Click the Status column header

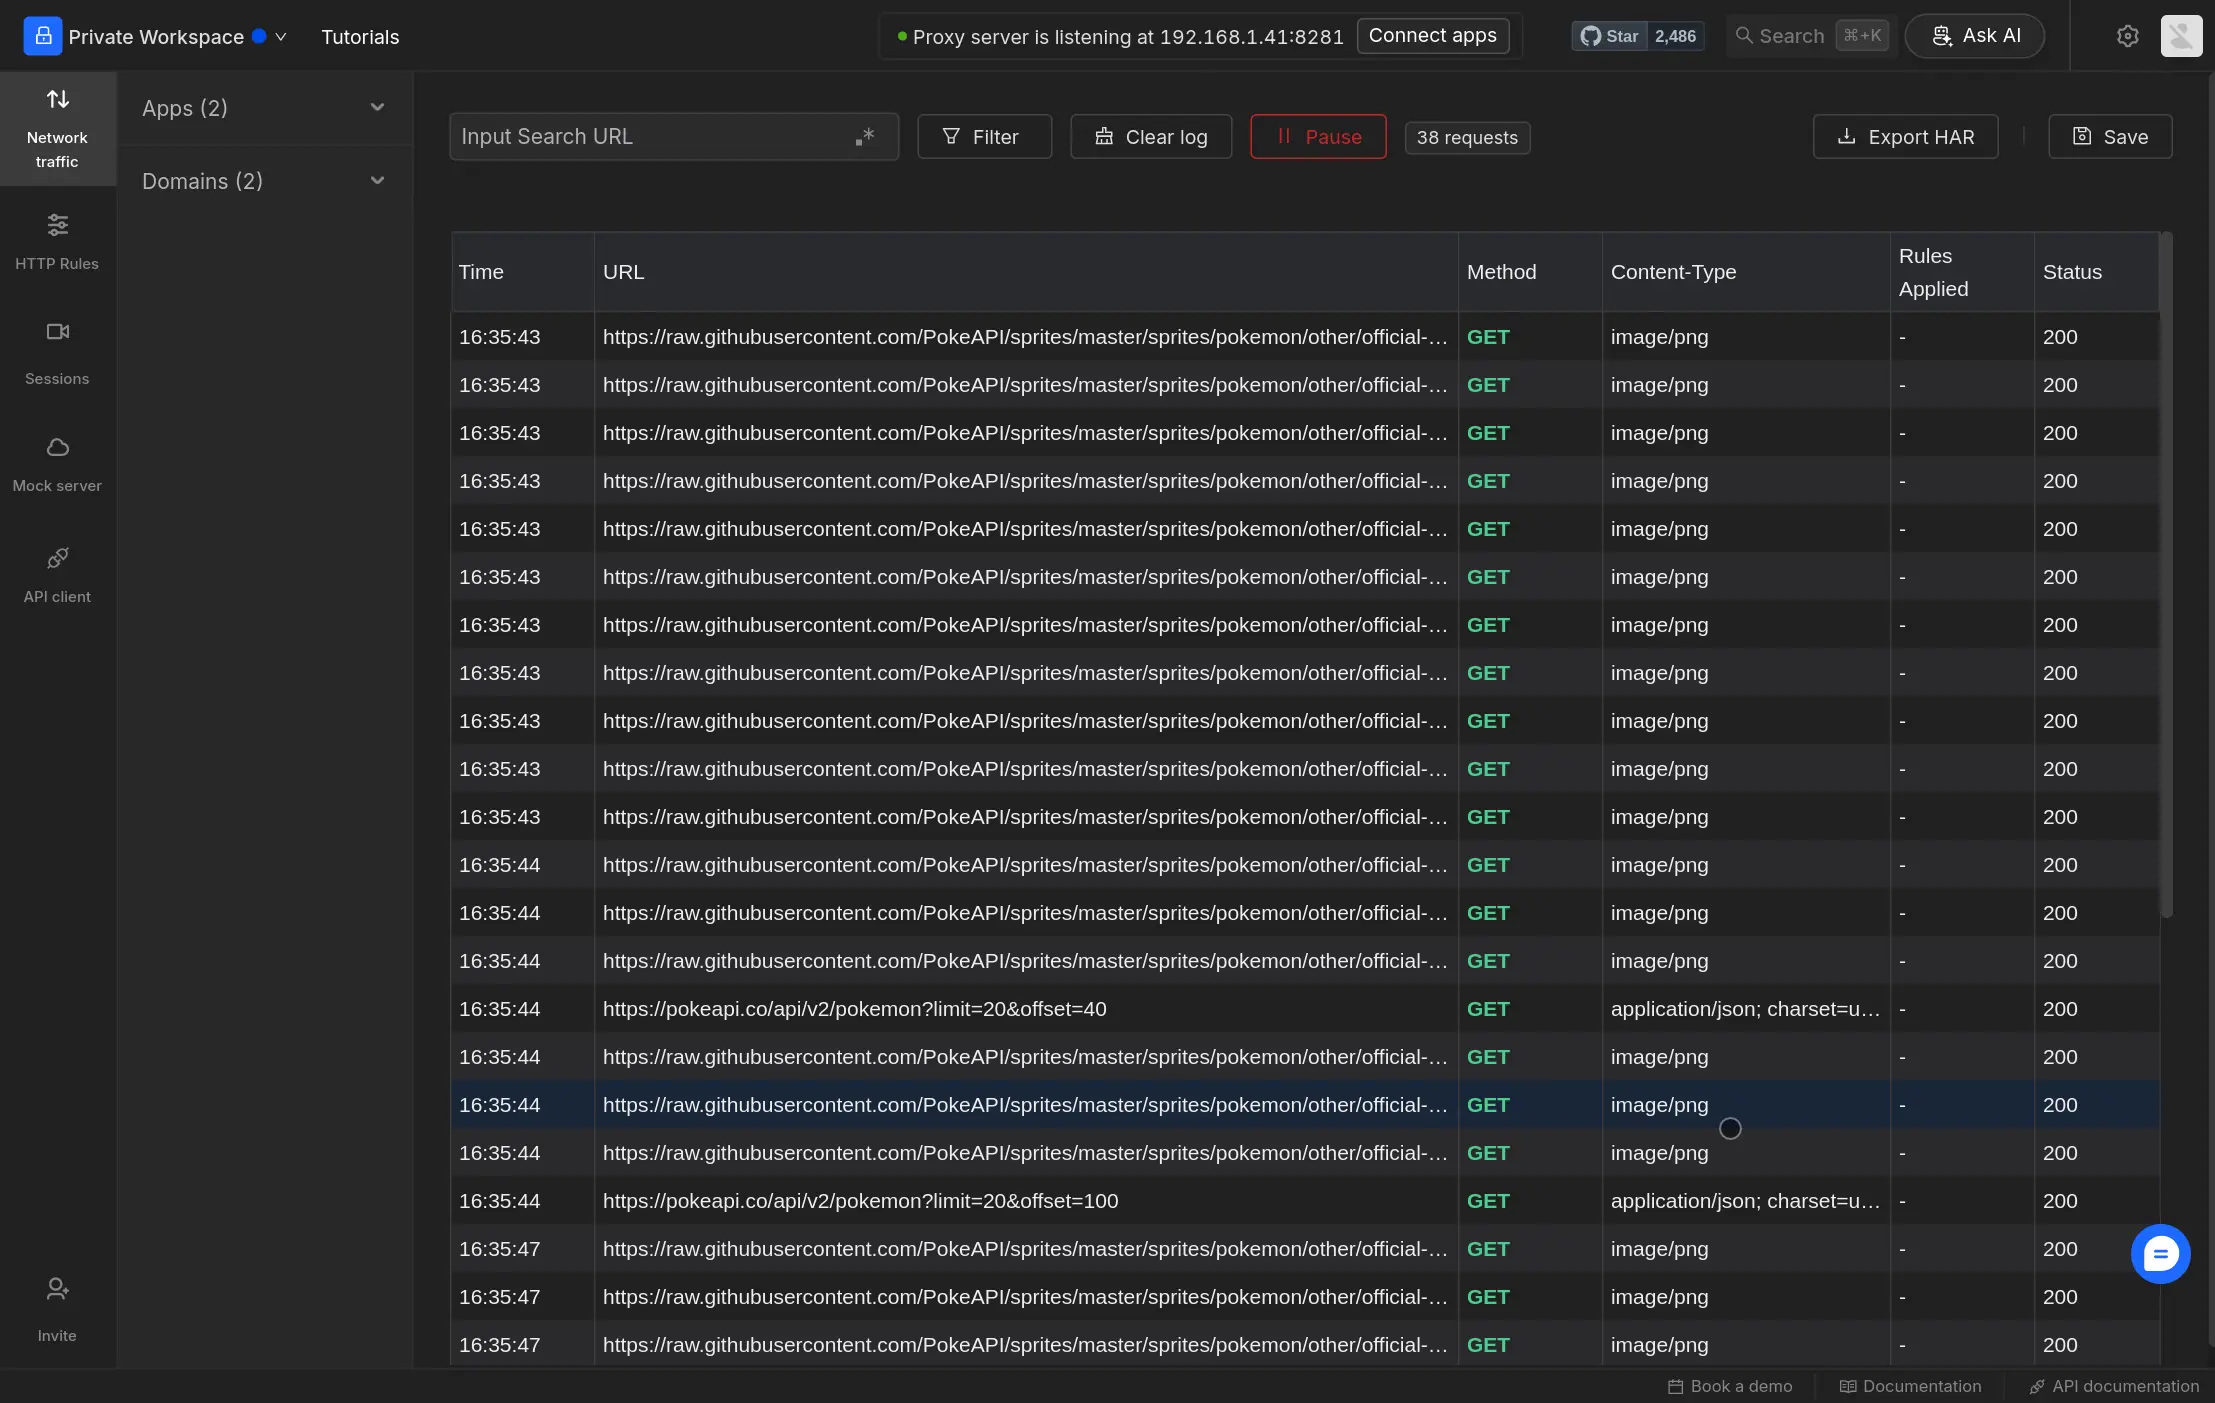pyautogui.click(x=2096, y=272)
